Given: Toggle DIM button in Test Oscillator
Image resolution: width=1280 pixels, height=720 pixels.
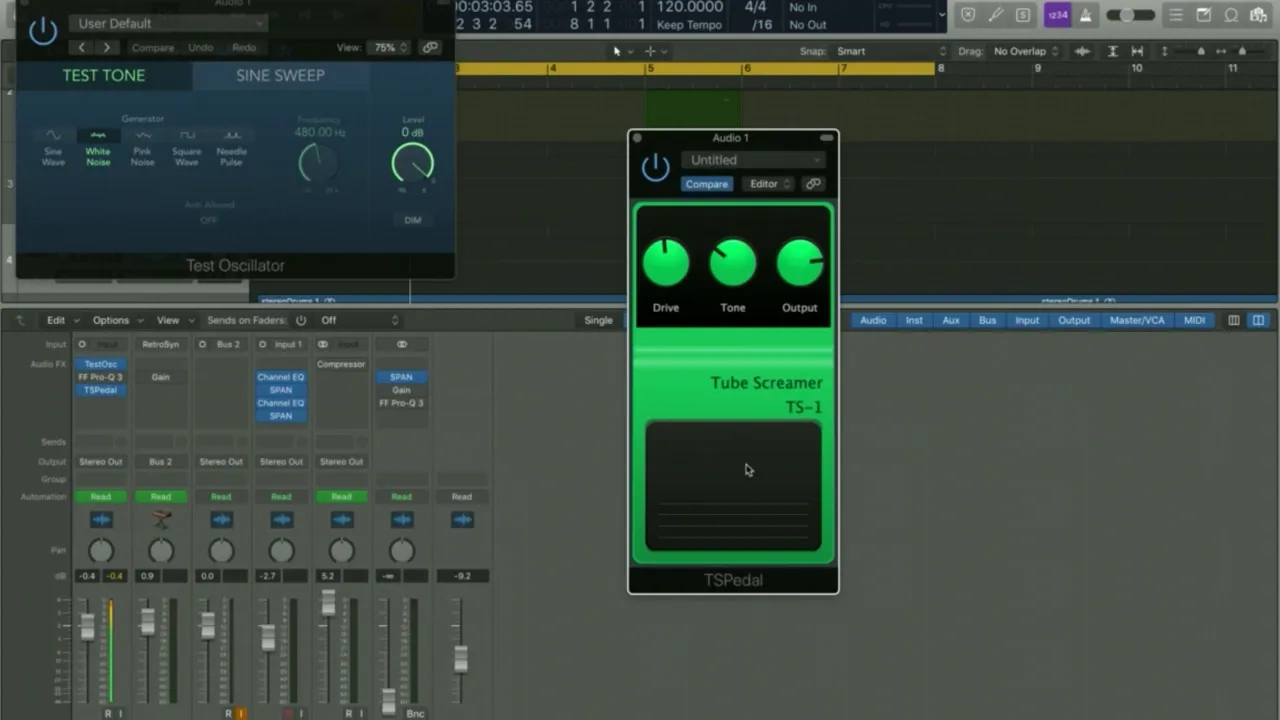Looking at the screenshot, I should 412,220.
